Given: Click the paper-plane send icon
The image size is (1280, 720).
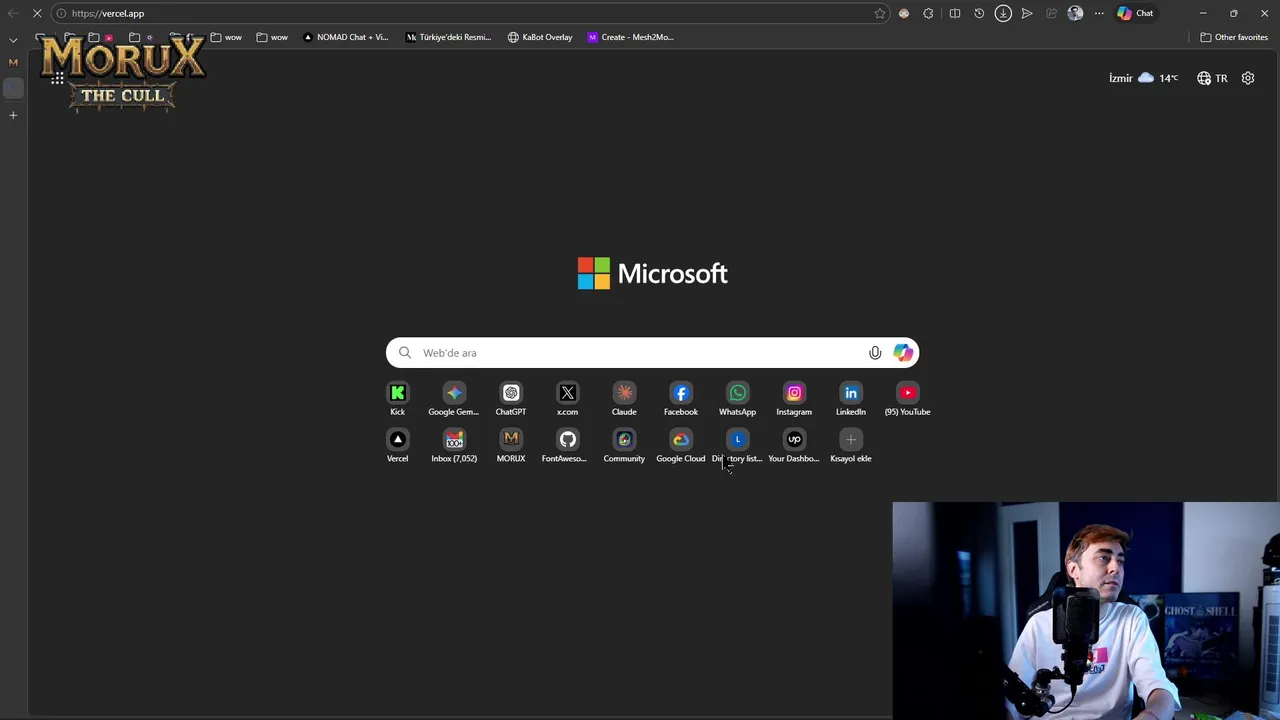Looking at the screenshot, I should click(1027, 13).
